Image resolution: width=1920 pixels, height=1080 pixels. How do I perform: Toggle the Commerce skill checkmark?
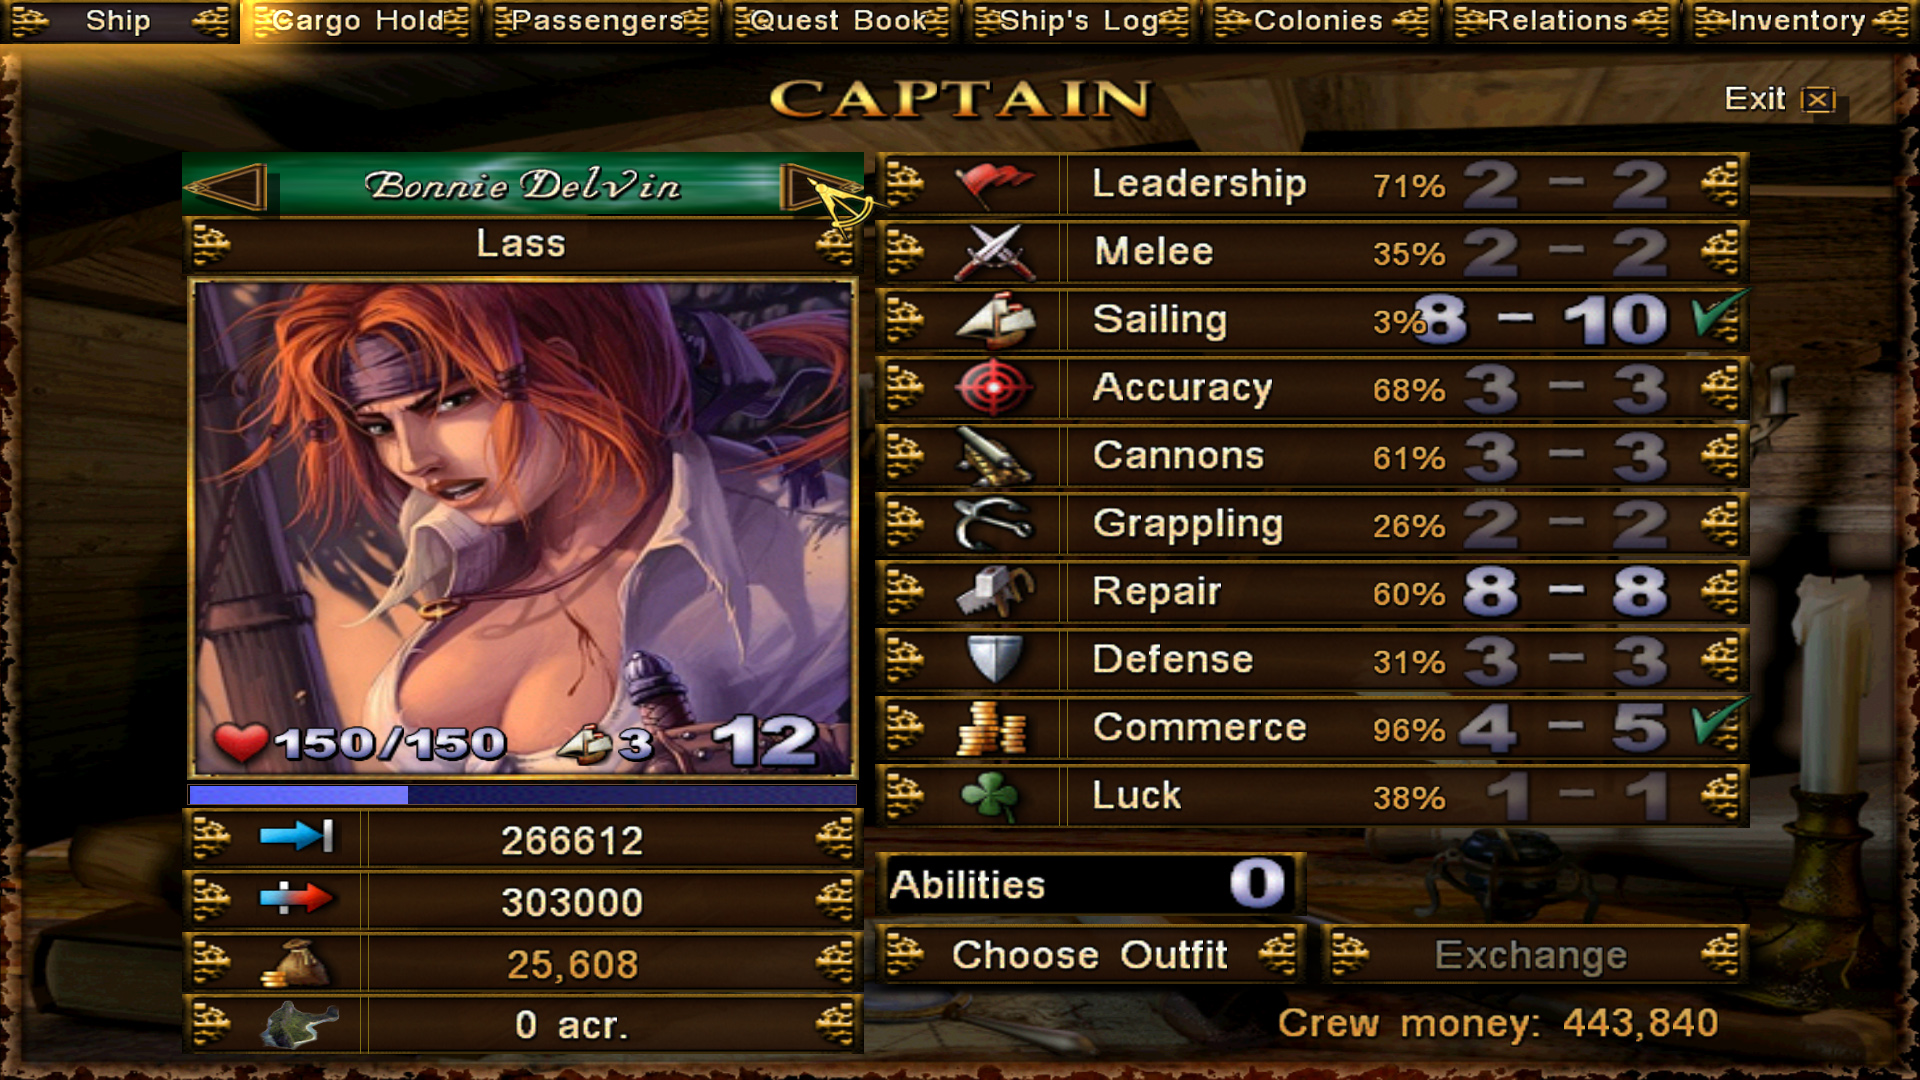[x=1719, y=724]
